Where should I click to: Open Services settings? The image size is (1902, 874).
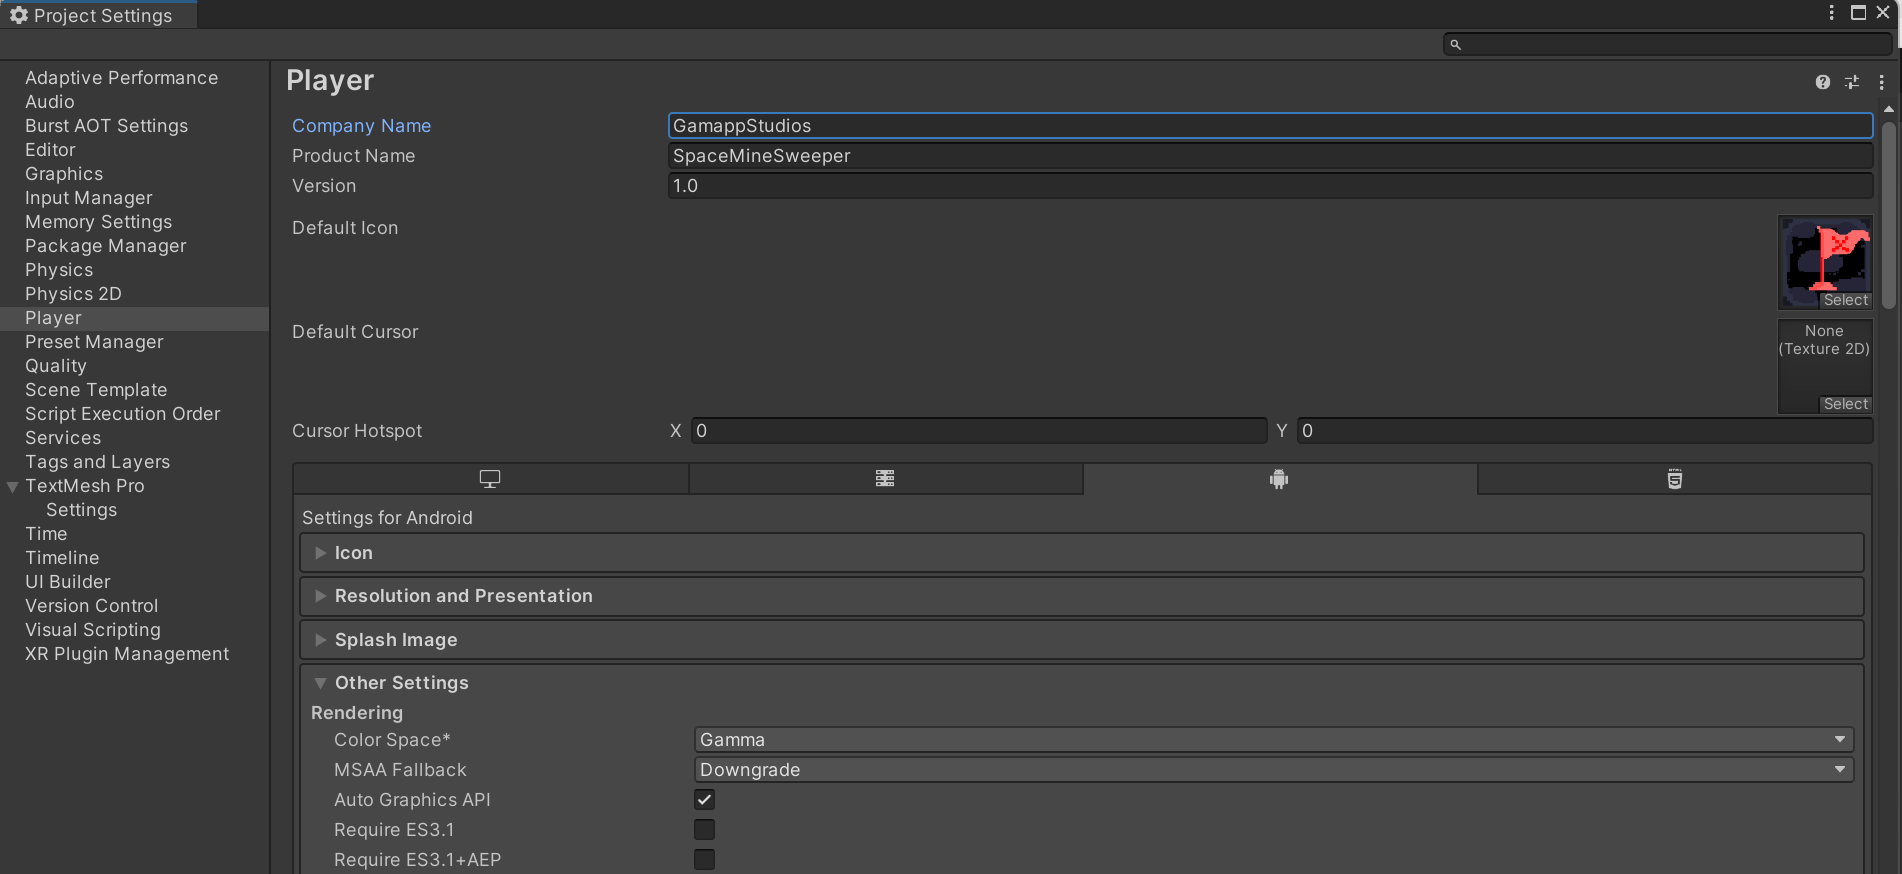point(63,438)
